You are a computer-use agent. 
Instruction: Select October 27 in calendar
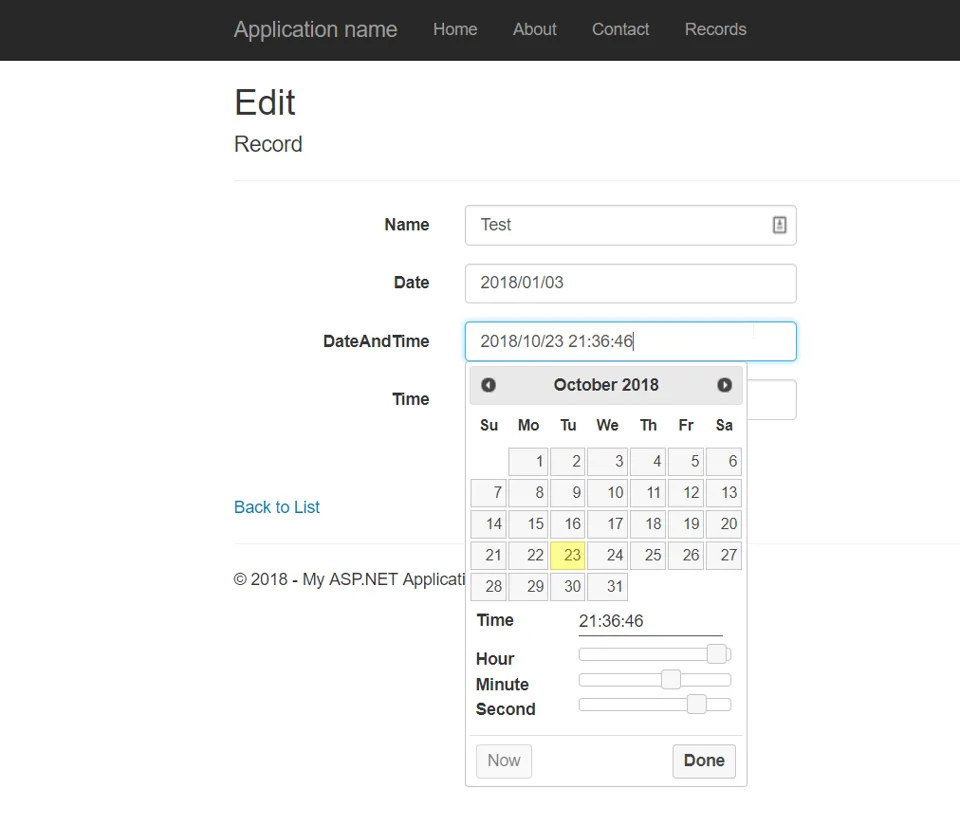(724, 555)
